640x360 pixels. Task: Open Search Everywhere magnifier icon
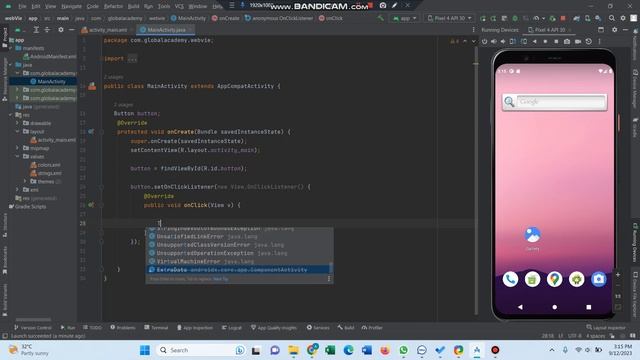coord(612,18)
